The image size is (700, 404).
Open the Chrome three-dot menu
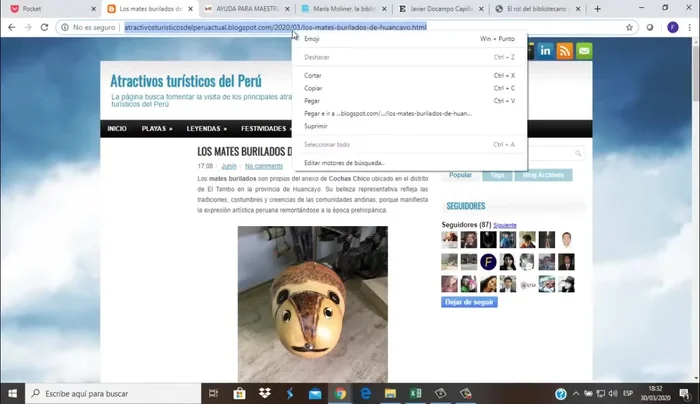pyautogui.click(x=690, y=27)
